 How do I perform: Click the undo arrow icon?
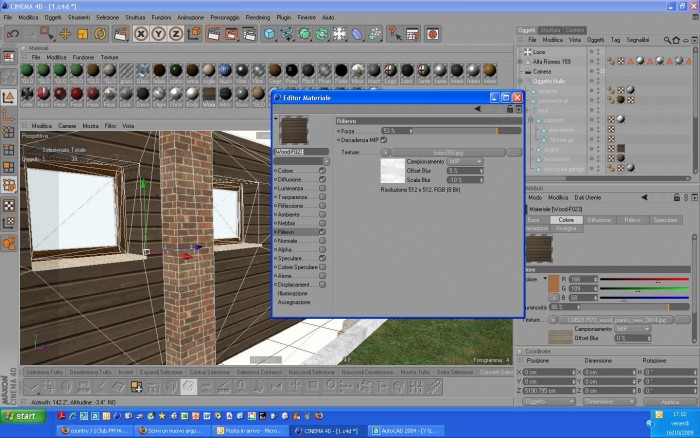[x=13, y=34]
